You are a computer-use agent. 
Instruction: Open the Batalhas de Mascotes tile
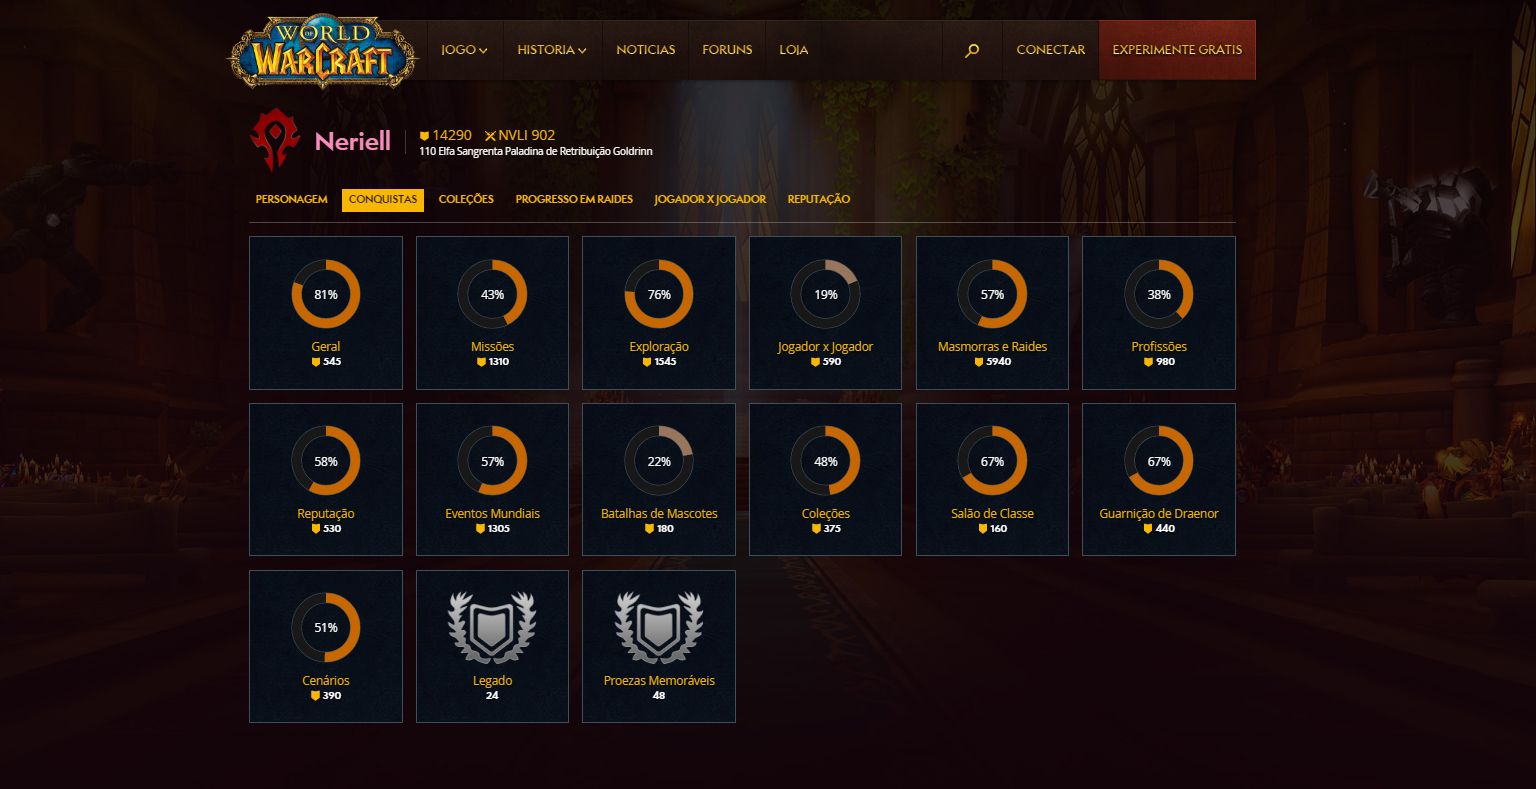[659, 479]
